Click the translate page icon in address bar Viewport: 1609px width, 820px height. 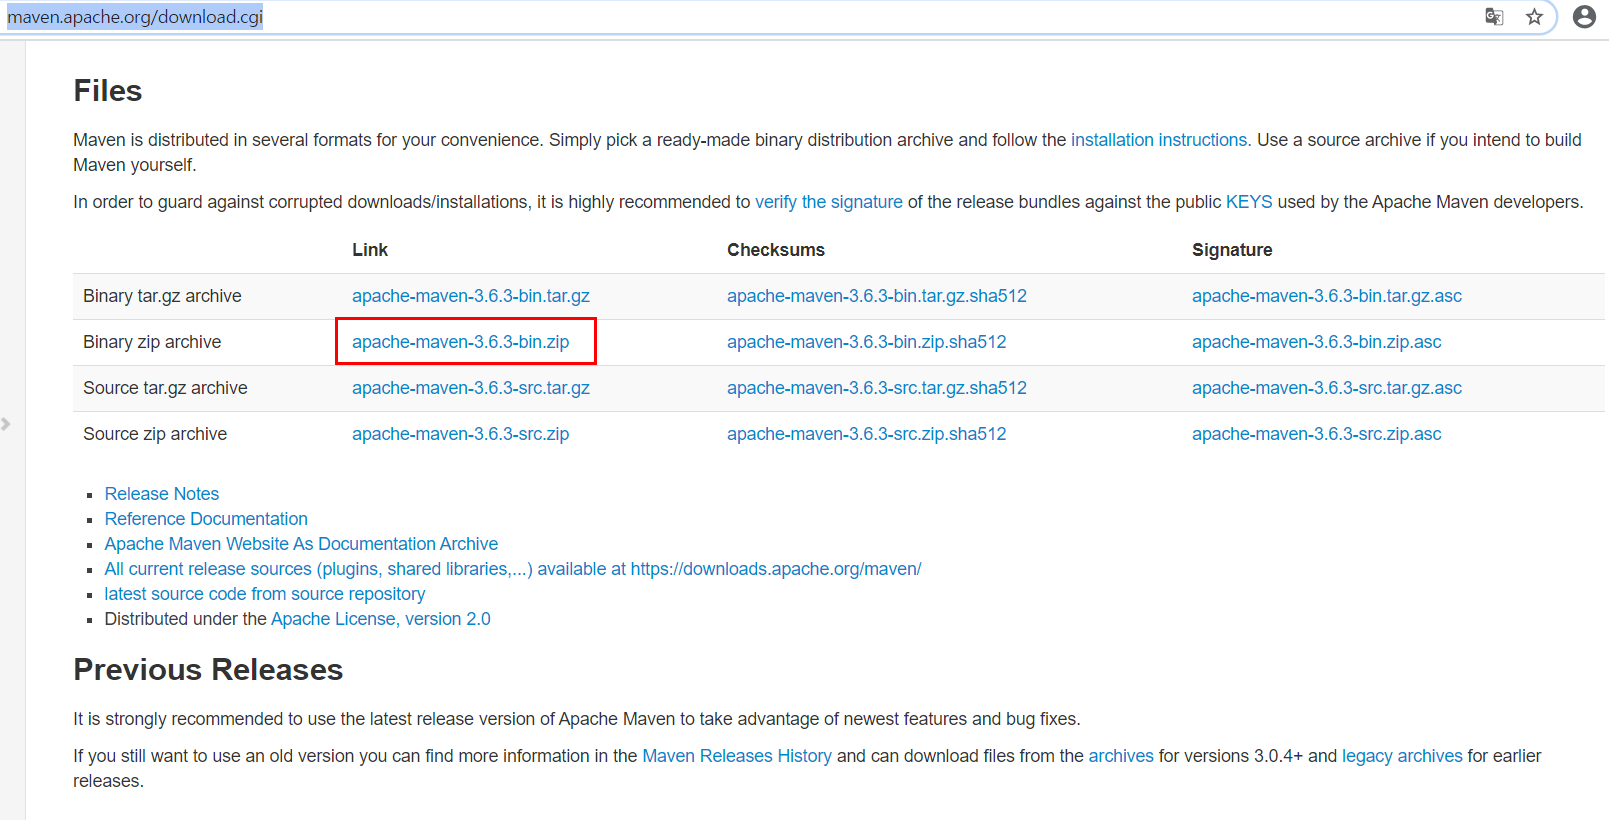1494,16
